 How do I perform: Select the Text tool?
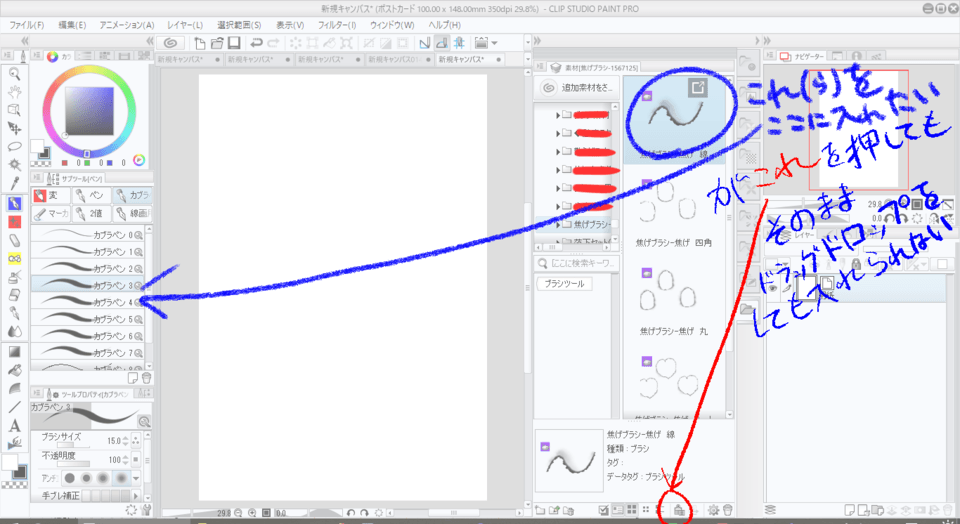pos(15,425)
